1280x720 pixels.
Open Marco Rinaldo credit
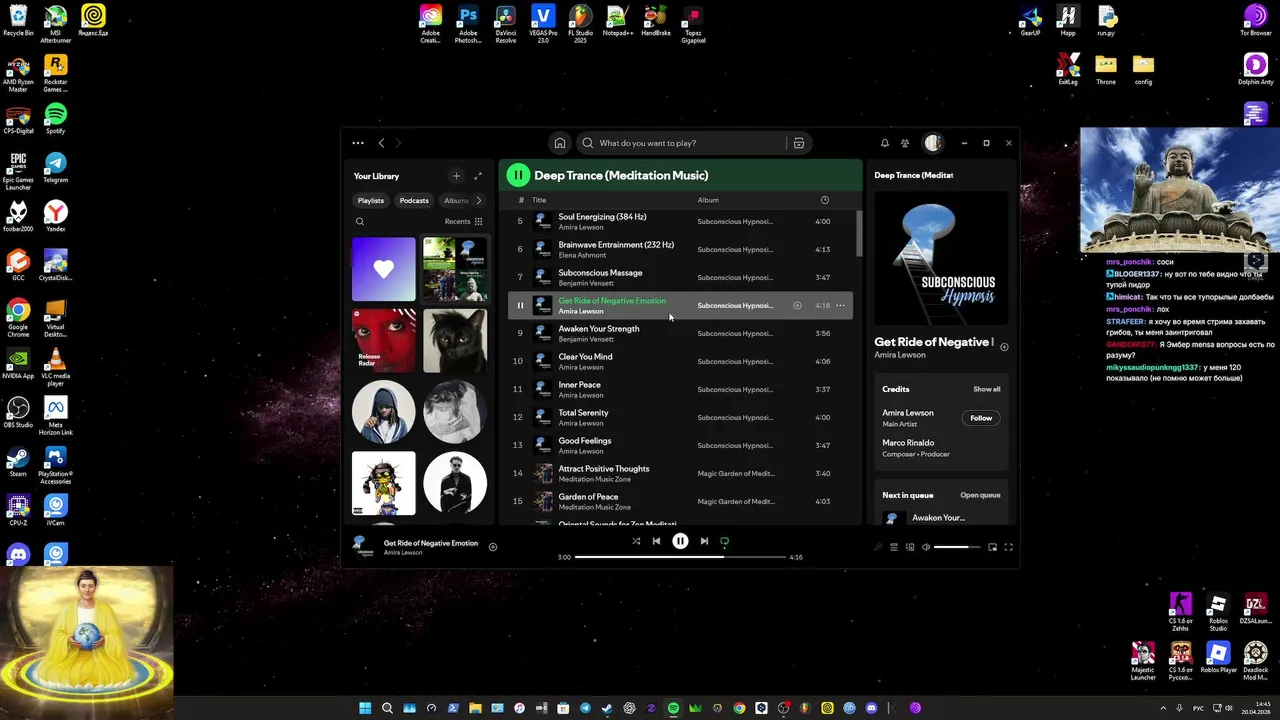tap(908, 443)
